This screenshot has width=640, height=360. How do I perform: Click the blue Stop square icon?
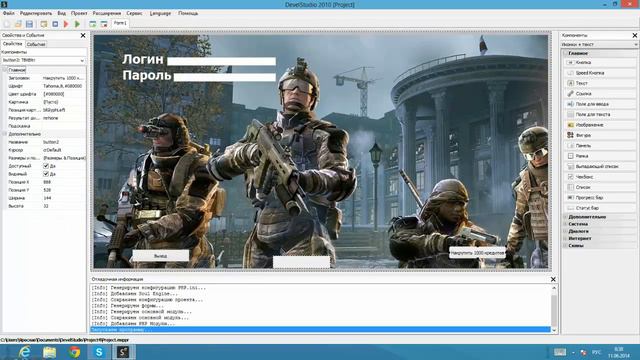[x=55, y=24]
